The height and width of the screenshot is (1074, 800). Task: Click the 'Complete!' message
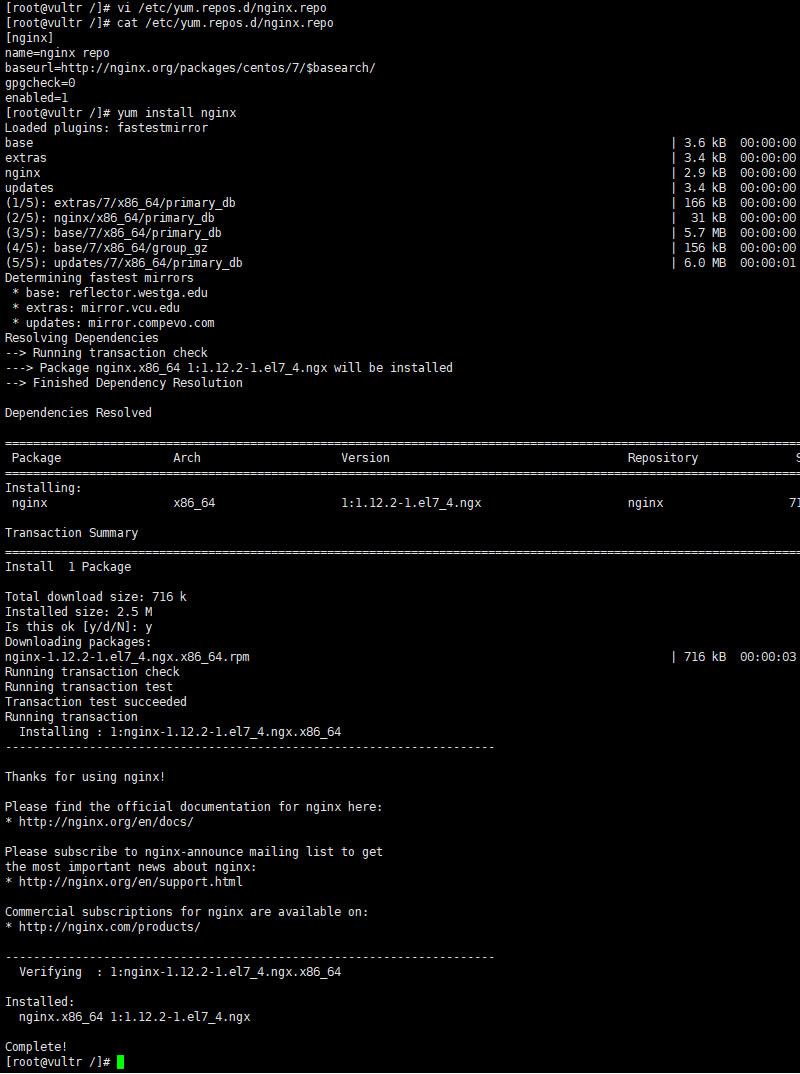point(36,1047)
